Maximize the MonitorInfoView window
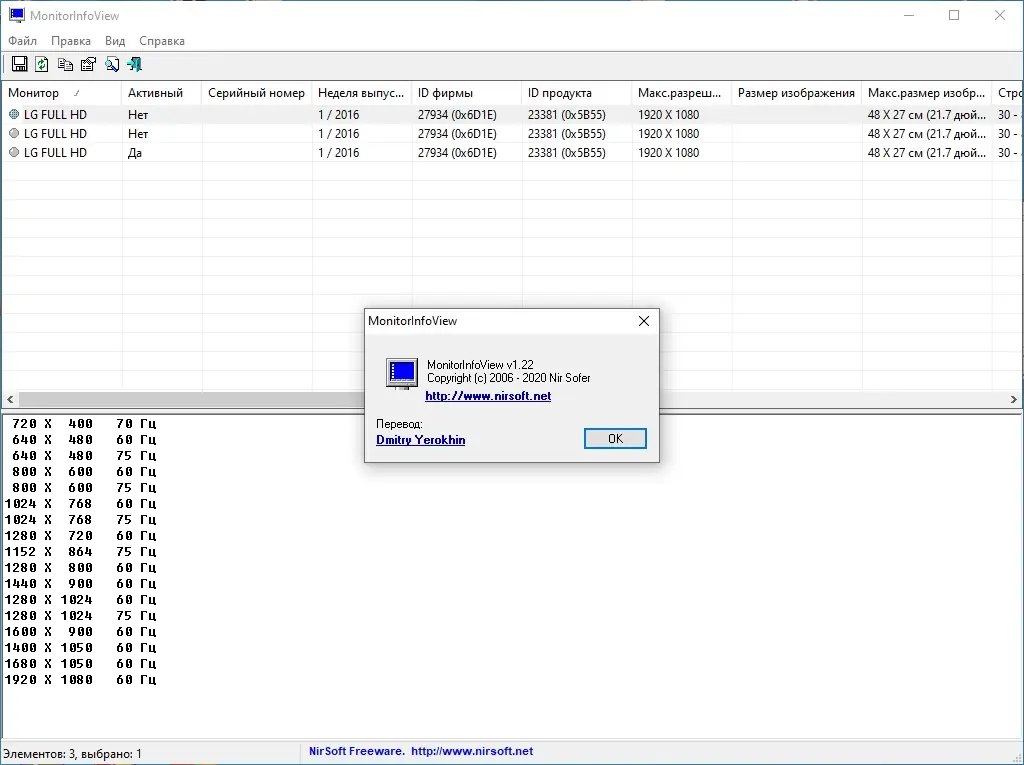This screenshot has width=1024, height=765. 954,15
